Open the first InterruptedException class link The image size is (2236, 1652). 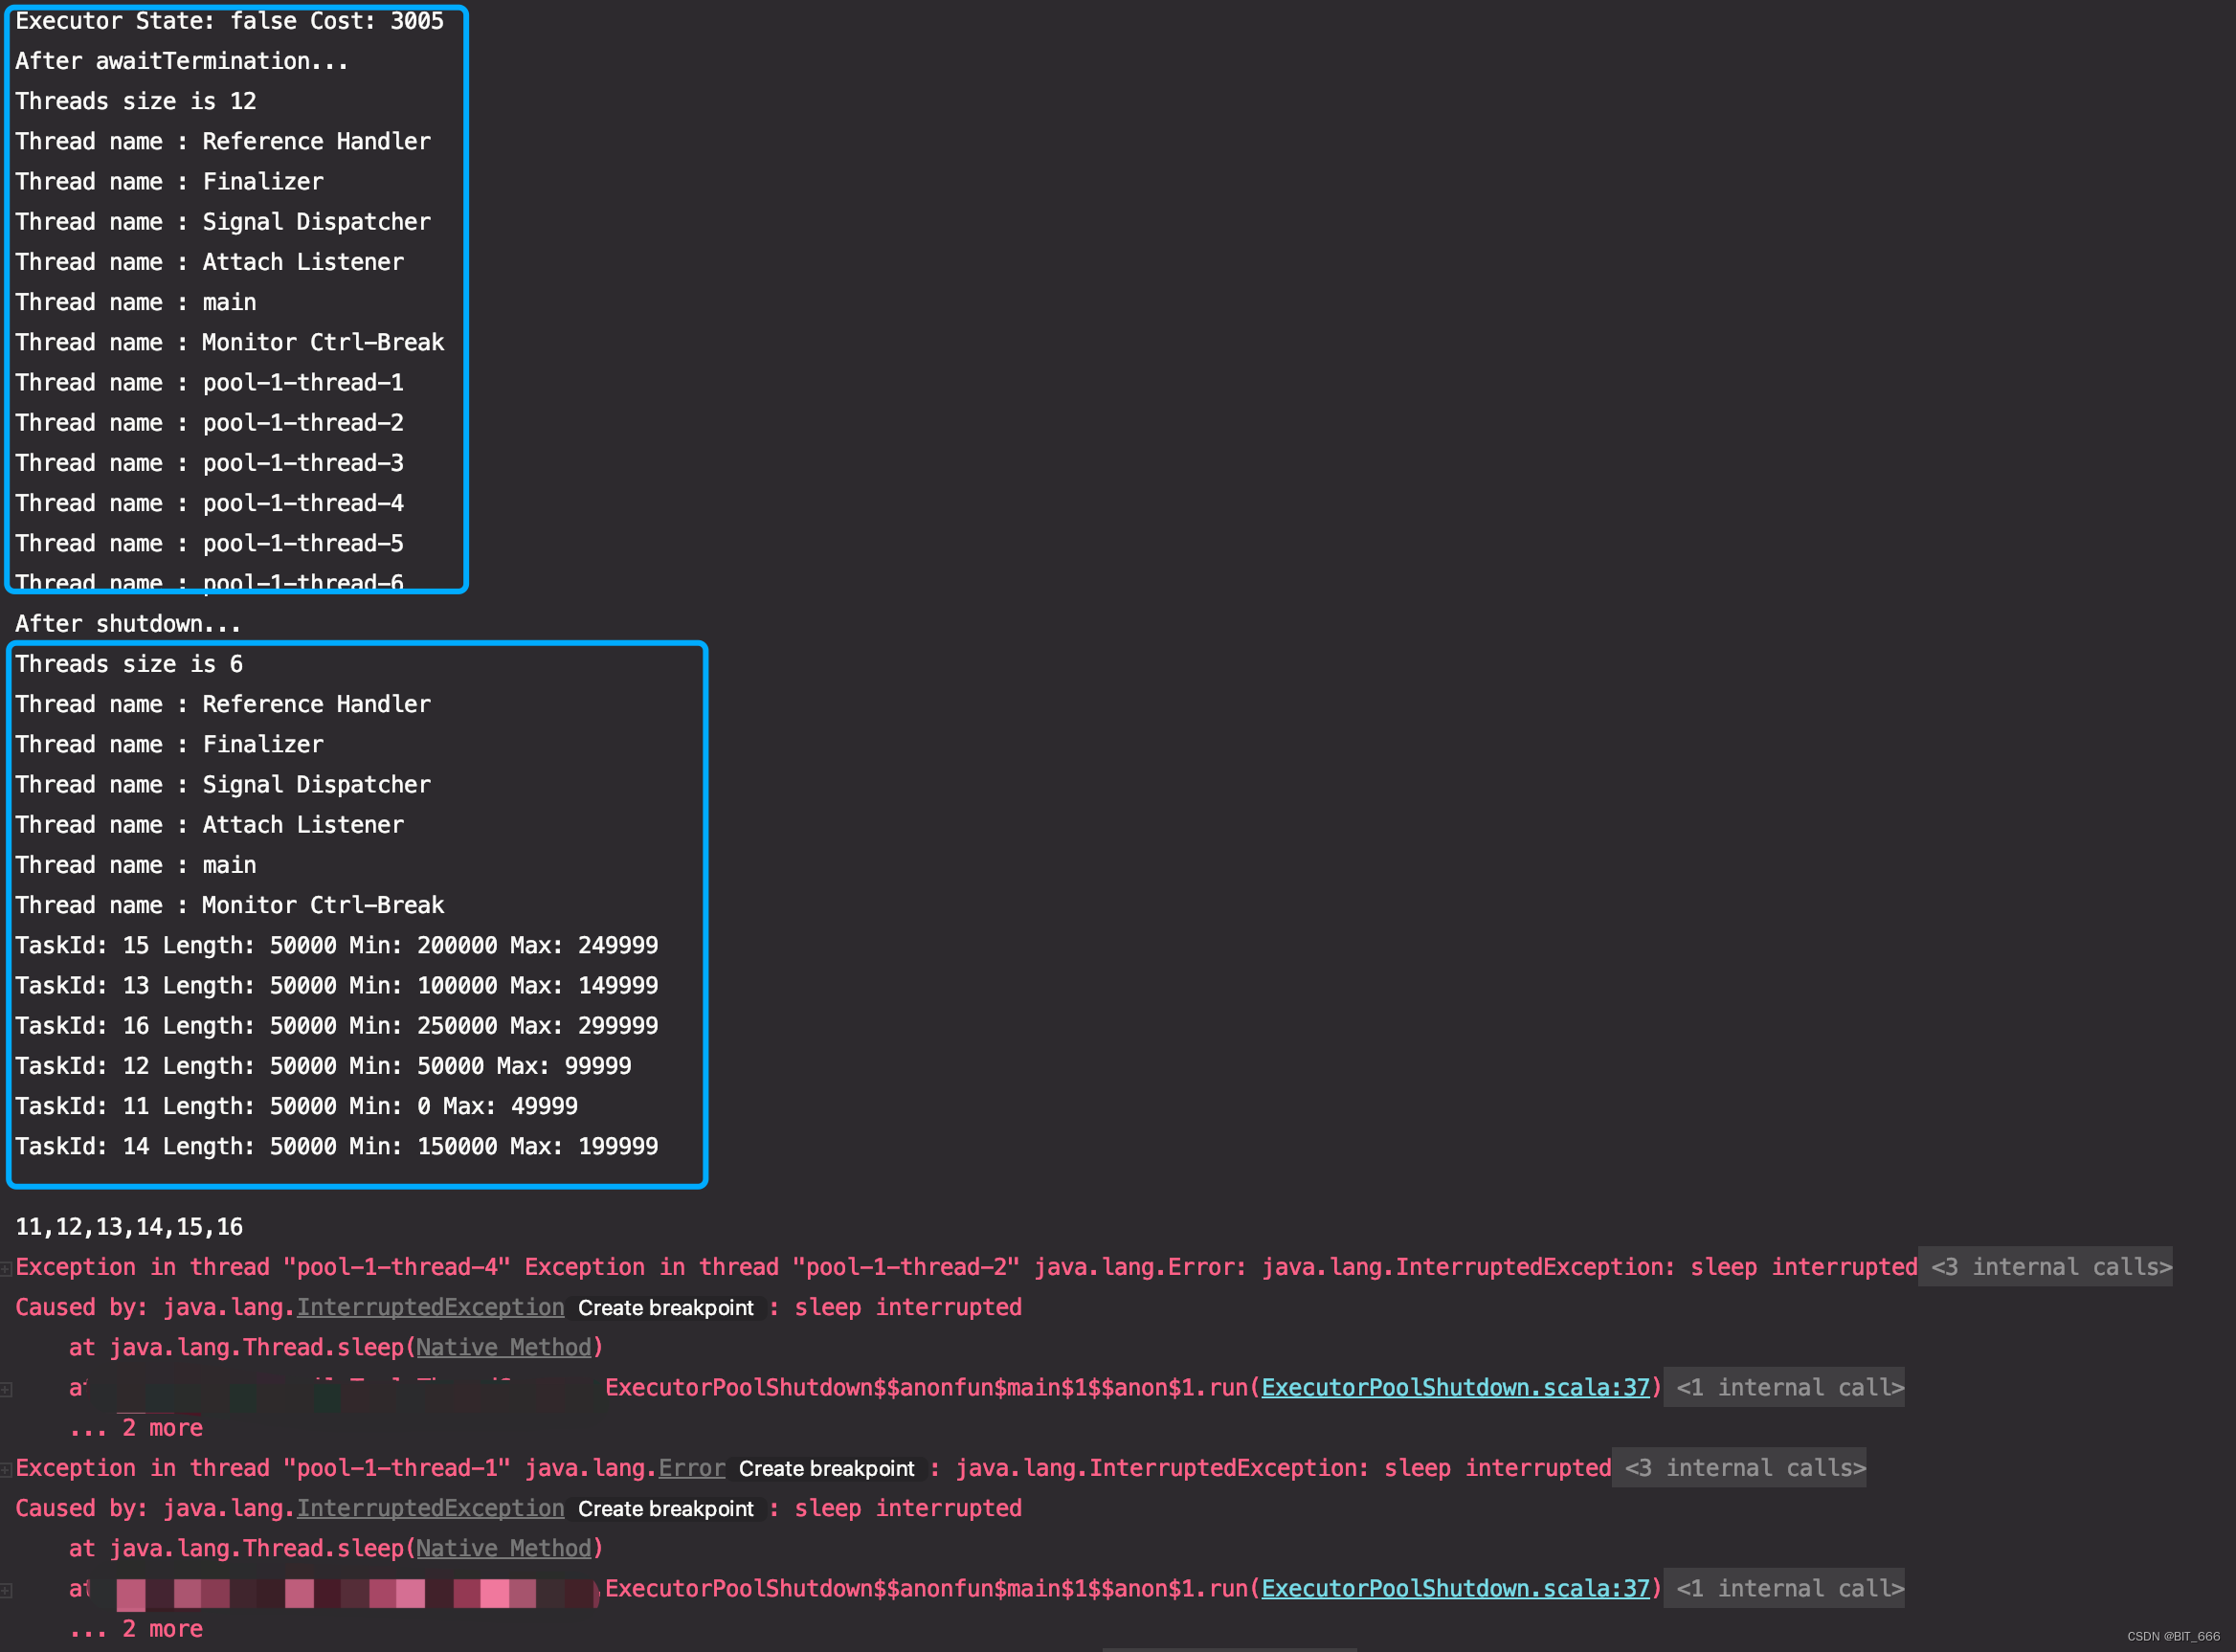(429, 1307)
